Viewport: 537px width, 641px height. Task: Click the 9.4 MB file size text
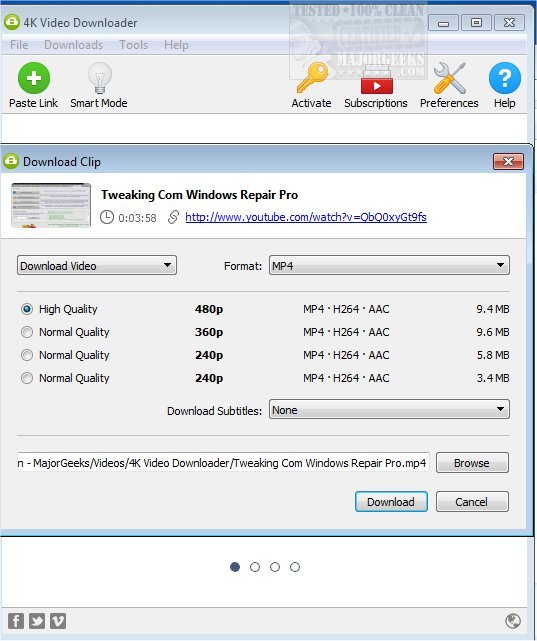pos(493,309)
